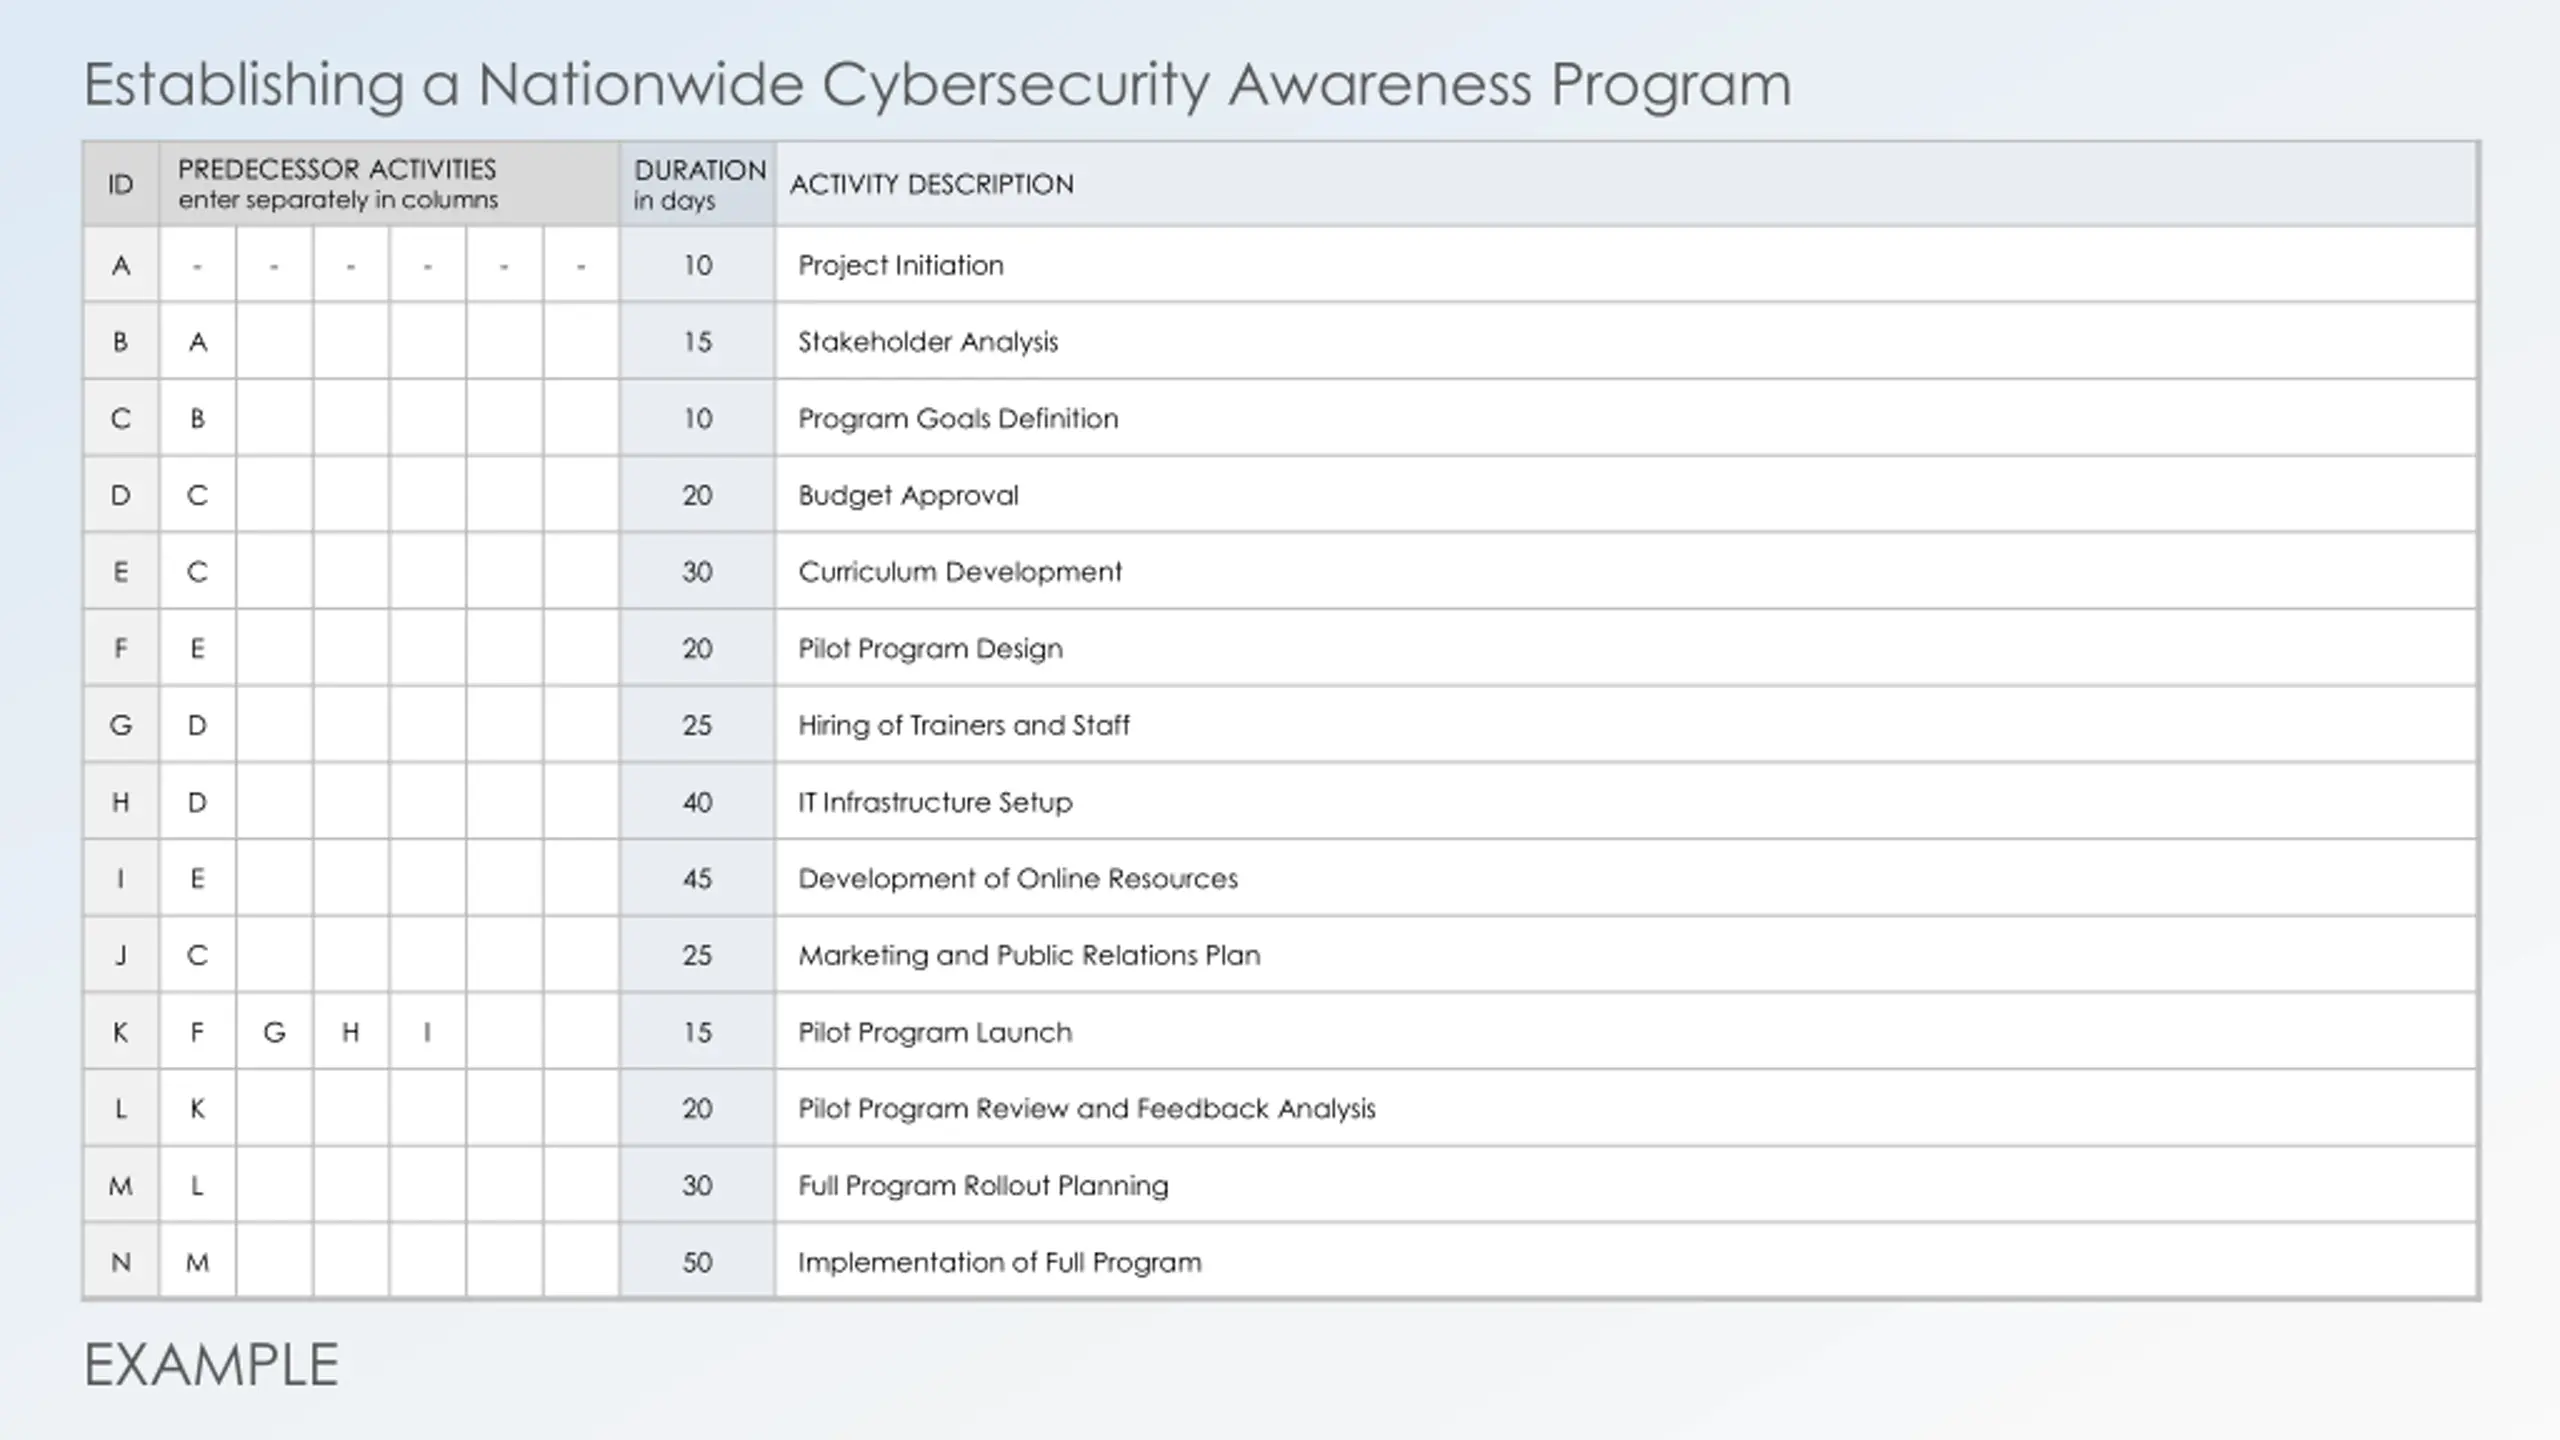Select the 'EXAMPLE' label text

click(211, 1365)
